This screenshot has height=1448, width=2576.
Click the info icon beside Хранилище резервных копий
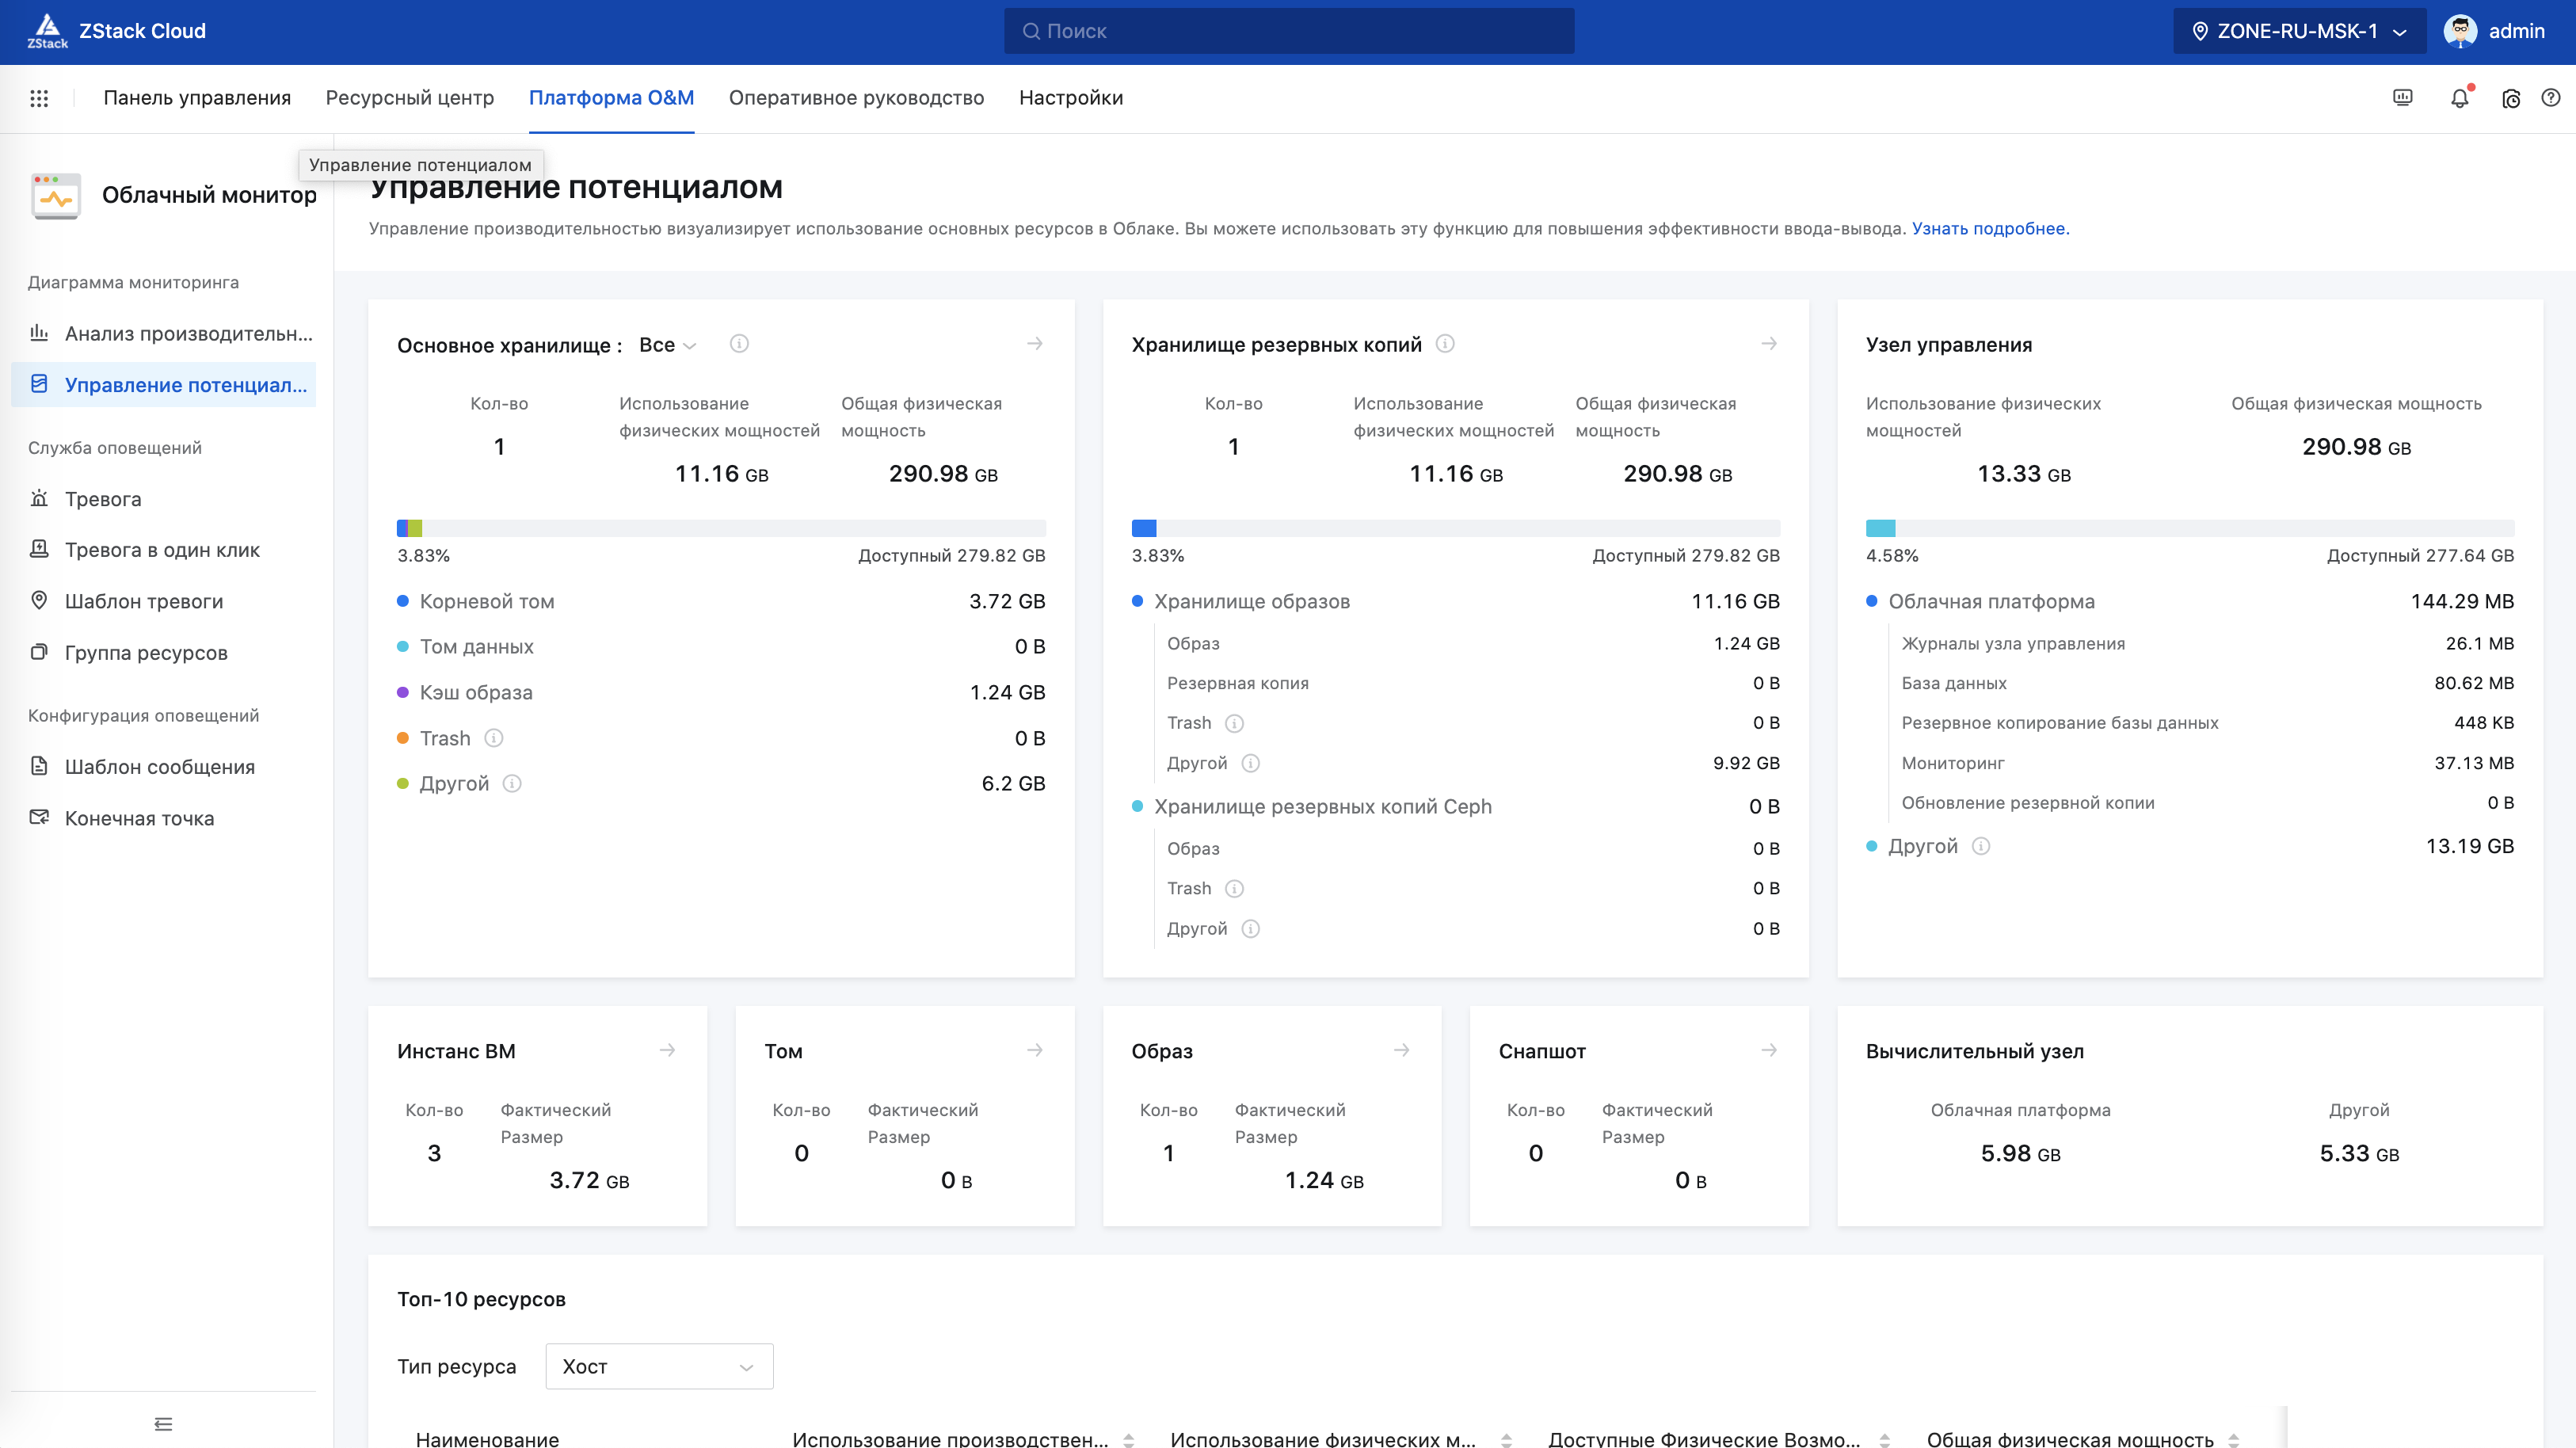(x=1445, y=344)
